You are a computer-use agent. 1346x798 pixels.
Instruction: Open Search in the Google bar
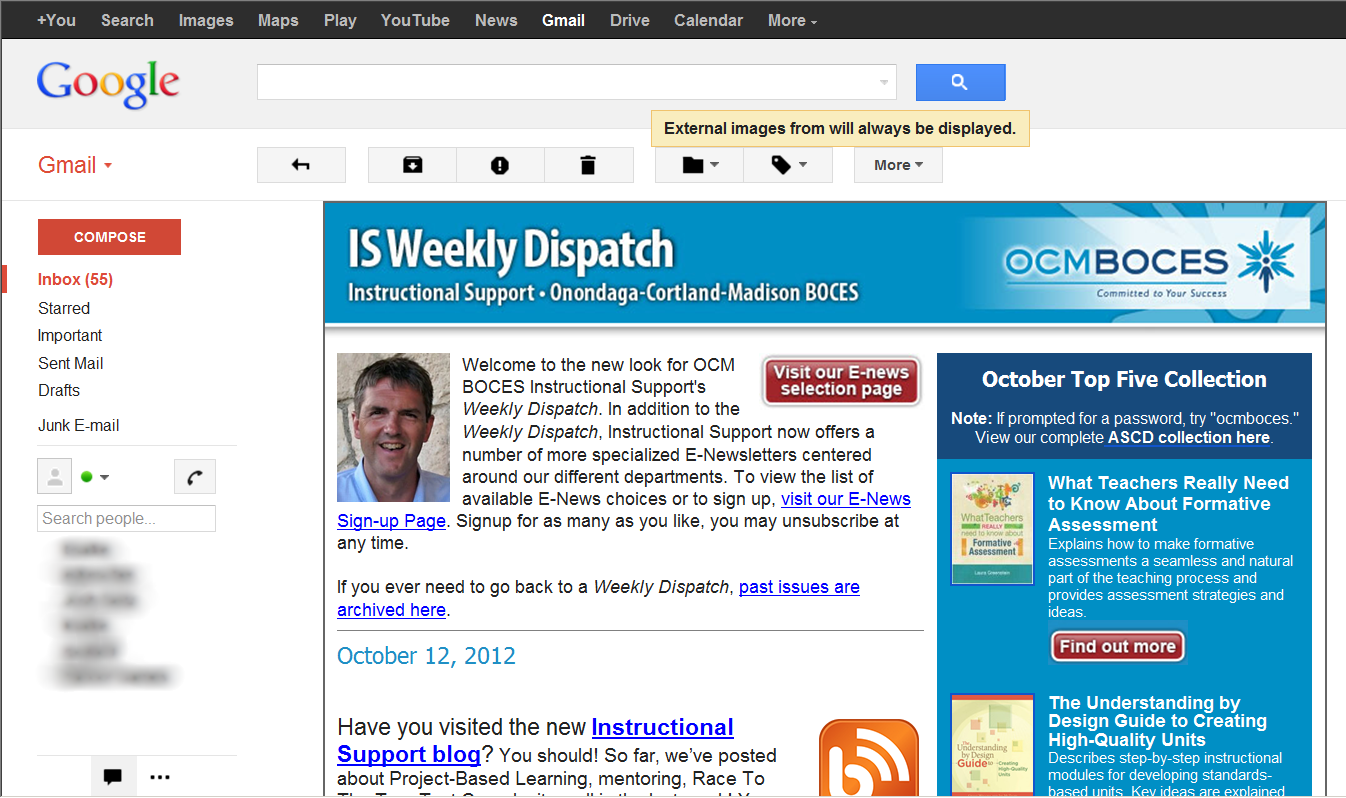click(127, 20)
